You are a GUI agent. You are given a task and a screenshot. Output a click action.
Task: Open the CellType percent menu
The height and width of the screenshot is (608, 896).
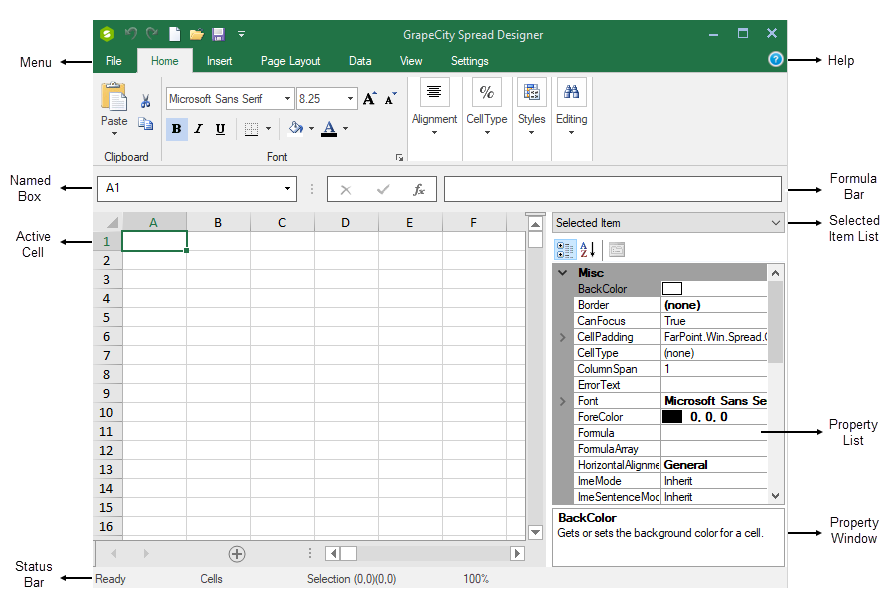point(487,108)
